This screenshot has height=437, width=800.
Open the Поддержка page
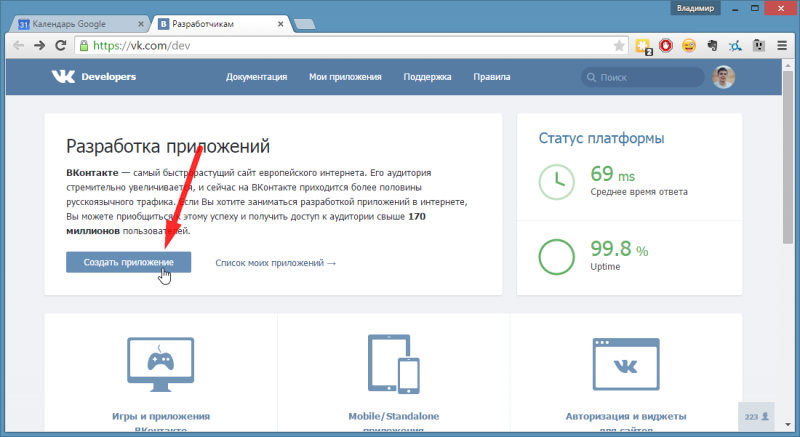(x=427, y=77)
